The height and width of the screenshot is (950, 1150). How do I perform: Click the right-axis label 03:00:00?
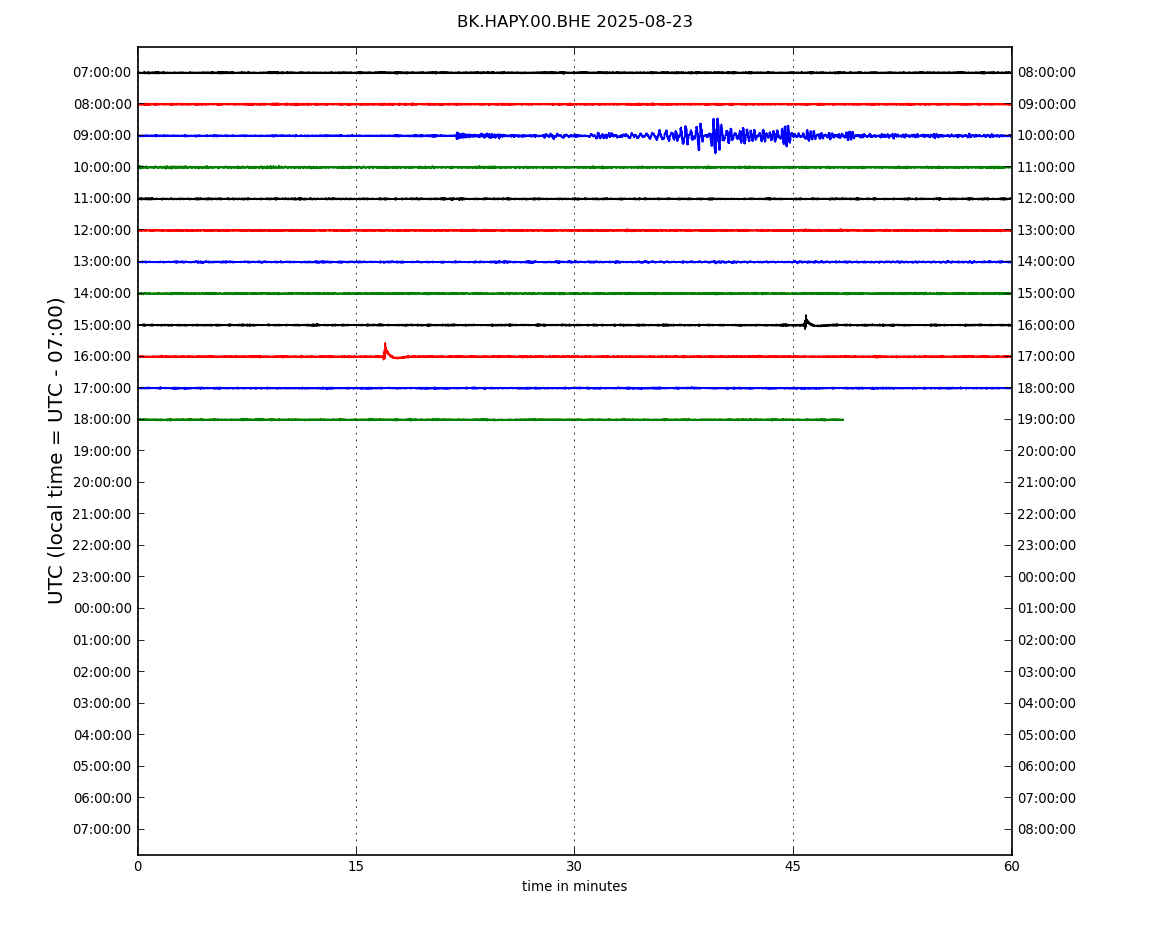click(x=1047, y=672)
